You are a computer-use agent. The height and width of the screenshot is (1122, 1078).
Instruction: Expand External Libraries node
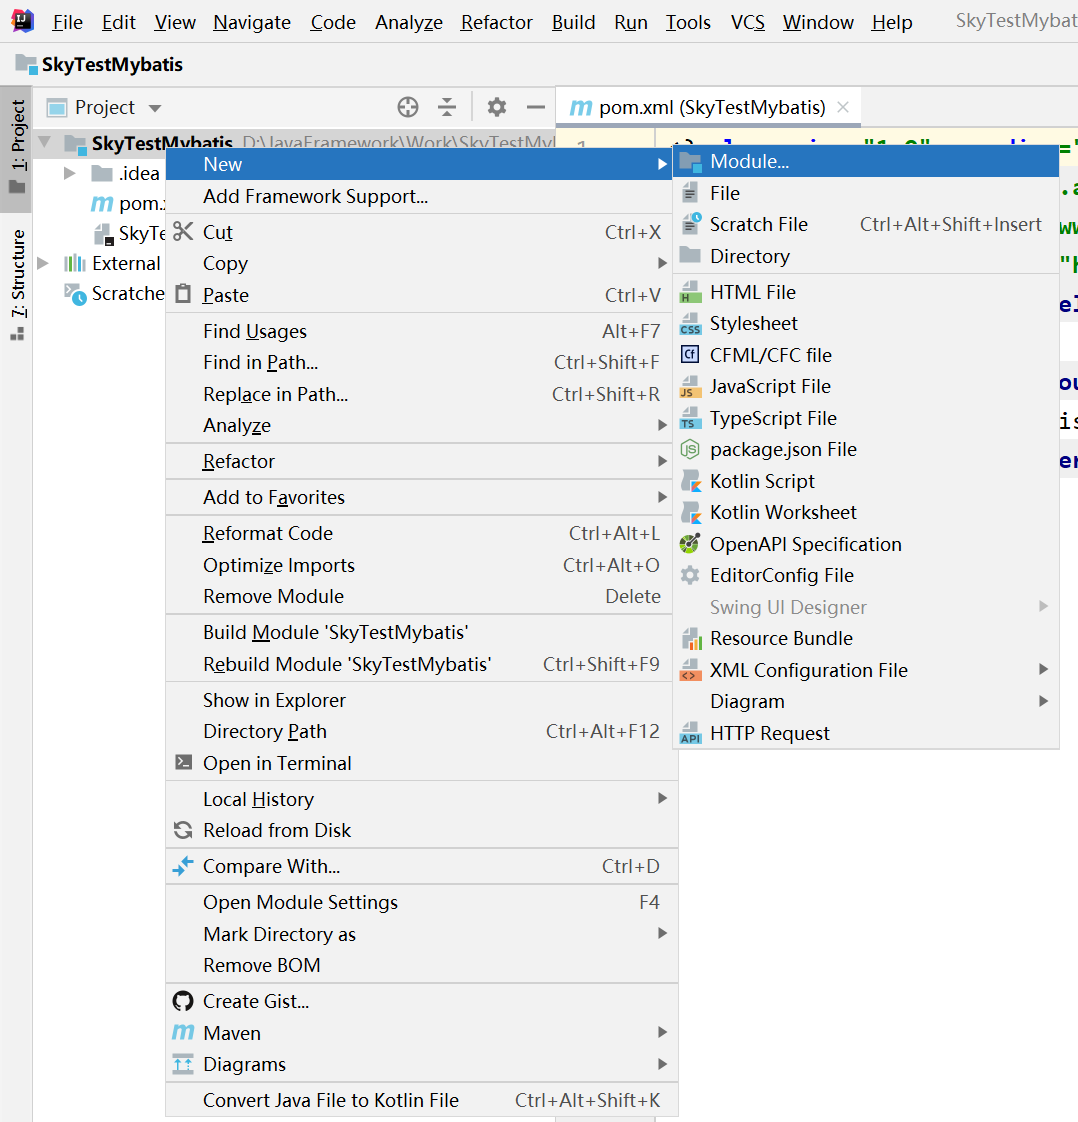tap(43, 263)
